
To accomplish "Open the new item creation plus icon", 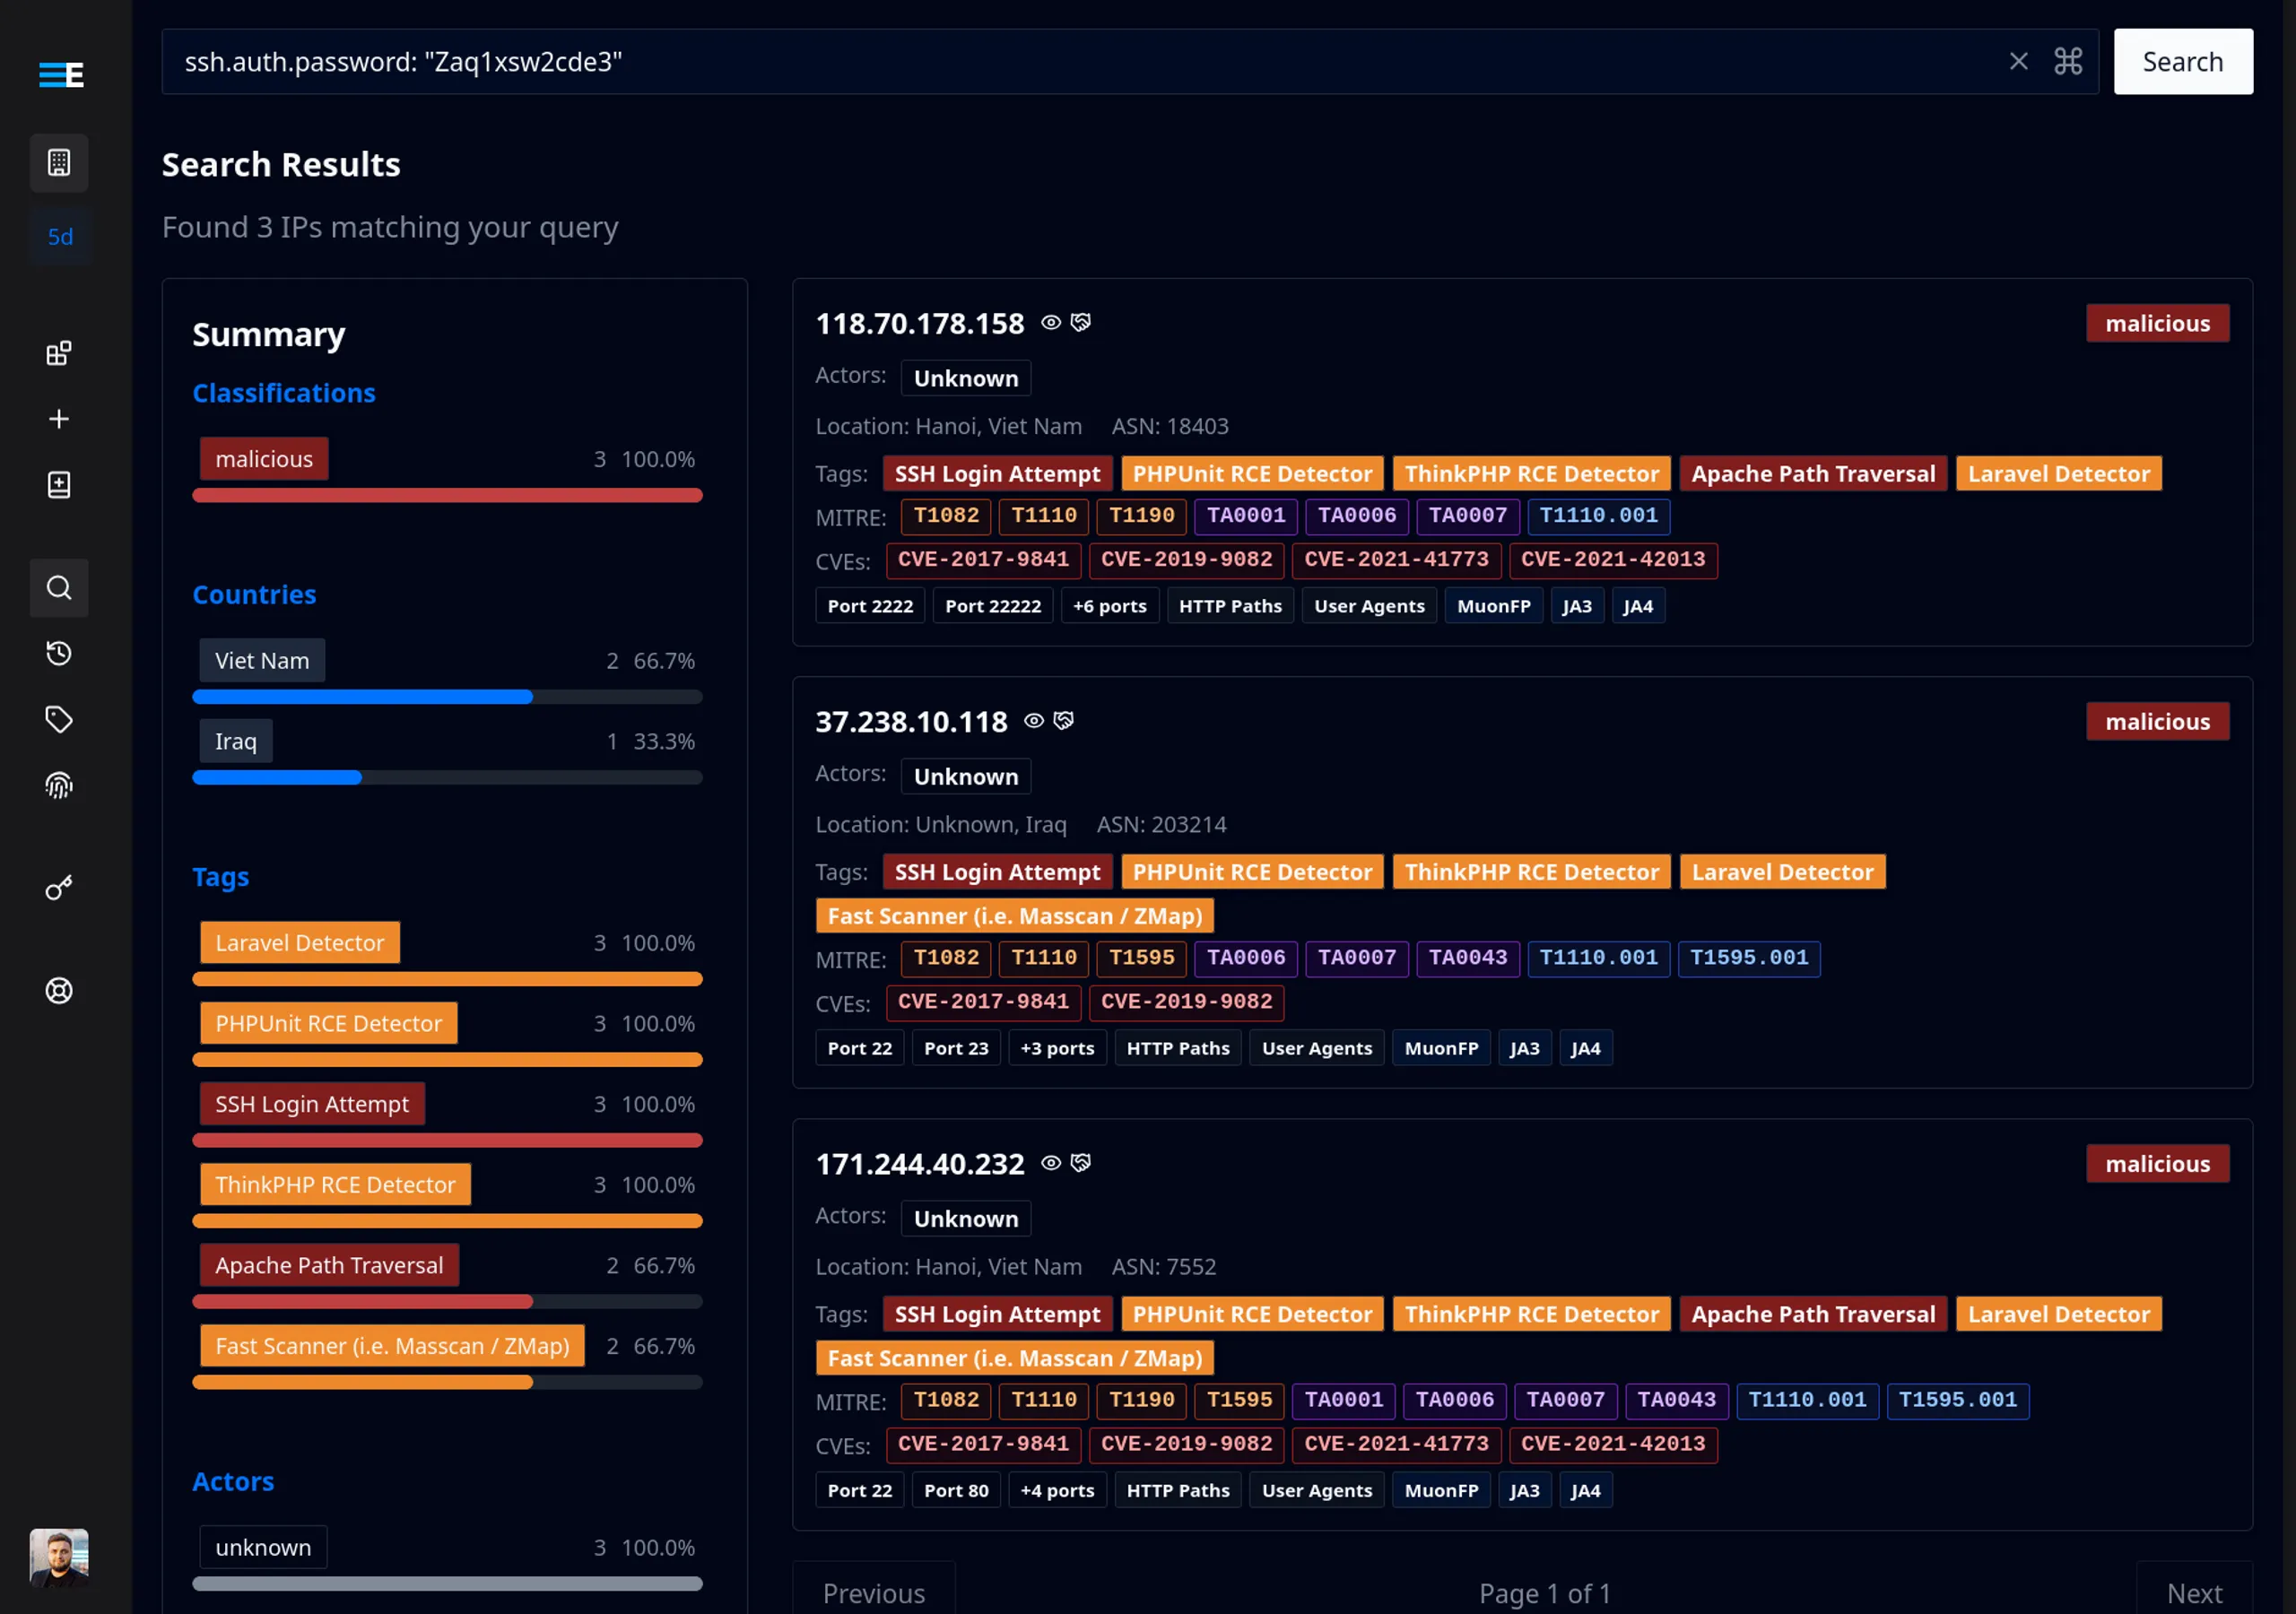I will click(59, 420).
